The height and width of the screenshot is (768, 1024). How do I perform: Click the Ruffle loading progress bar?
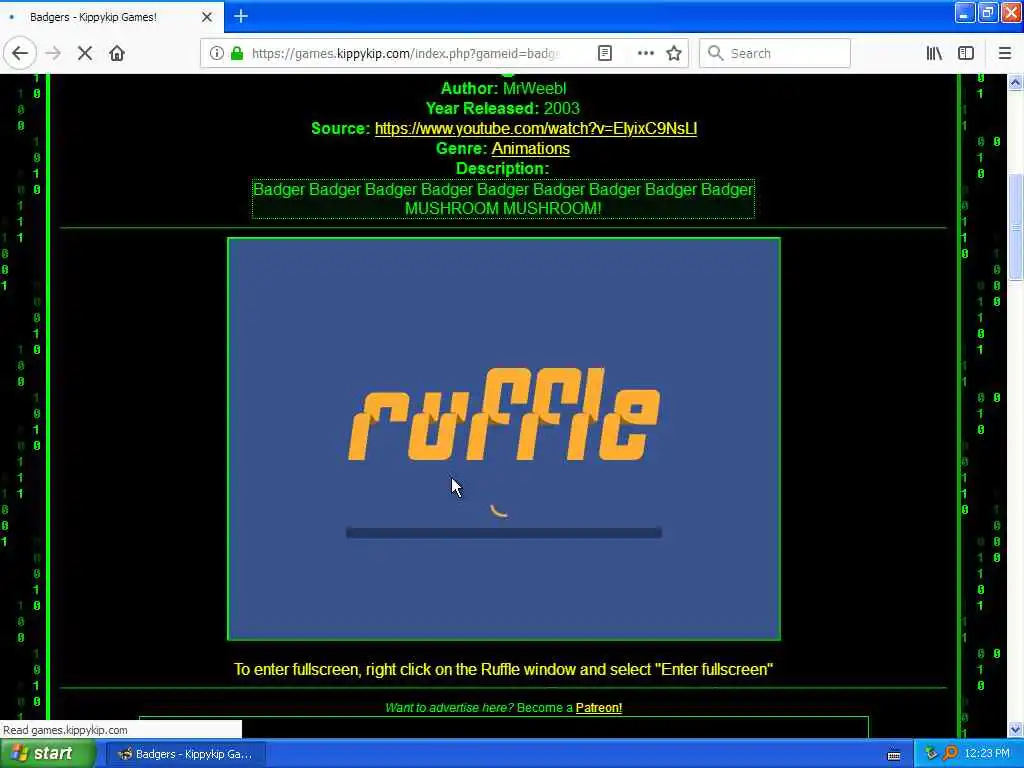pos(504,533)
